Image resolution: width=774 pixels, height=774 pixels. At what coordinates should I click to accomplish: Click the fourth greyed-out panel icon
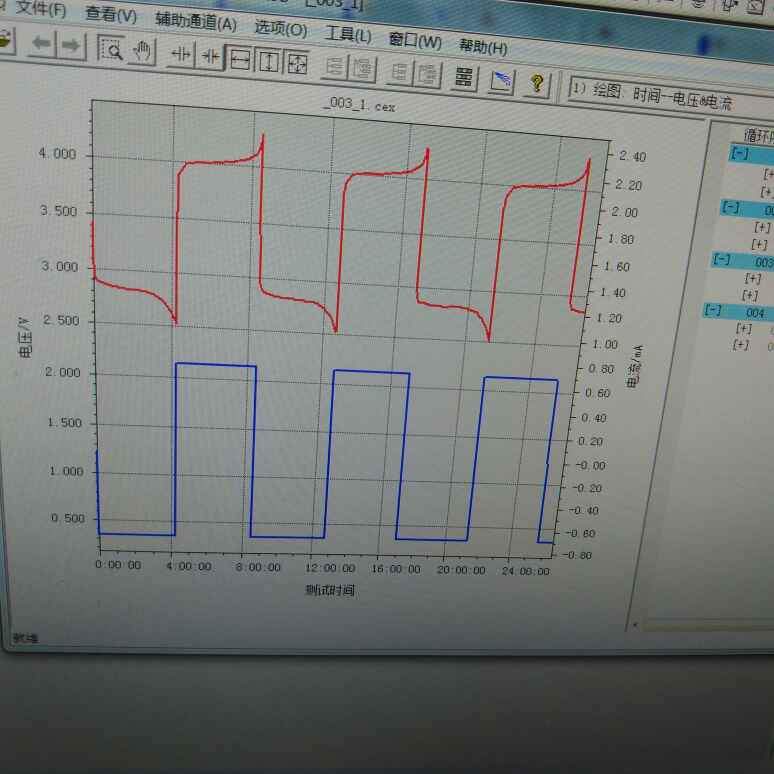427,75
